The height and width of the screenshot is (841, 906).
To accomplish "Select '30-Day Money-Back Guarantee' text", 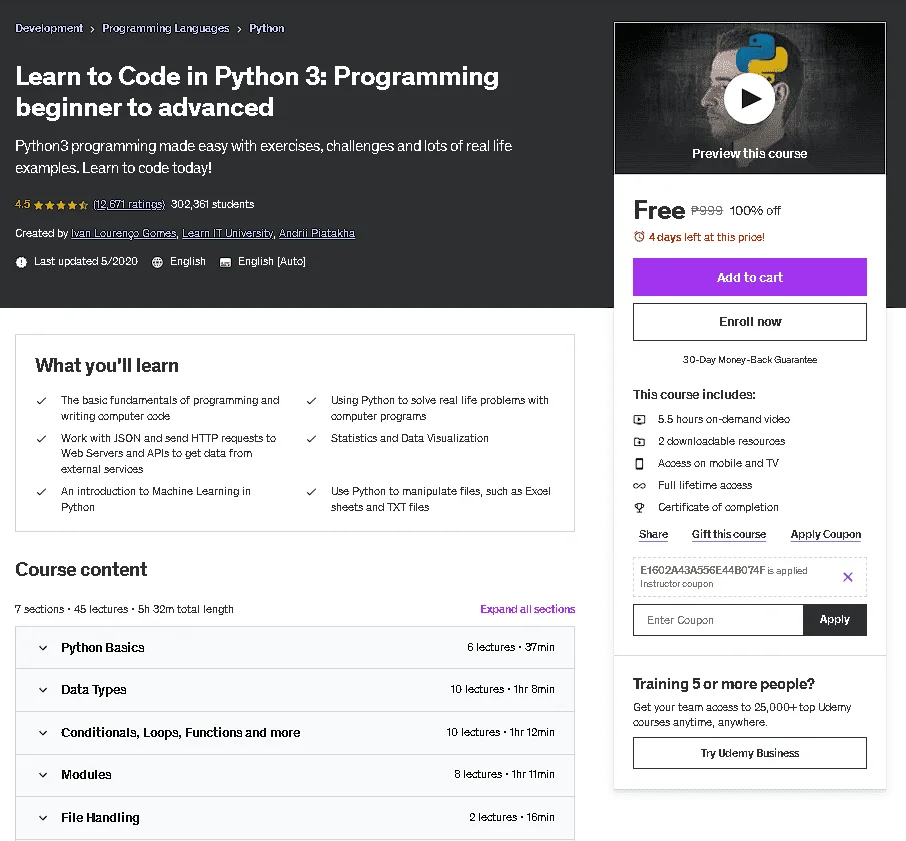I will (749, 360).
